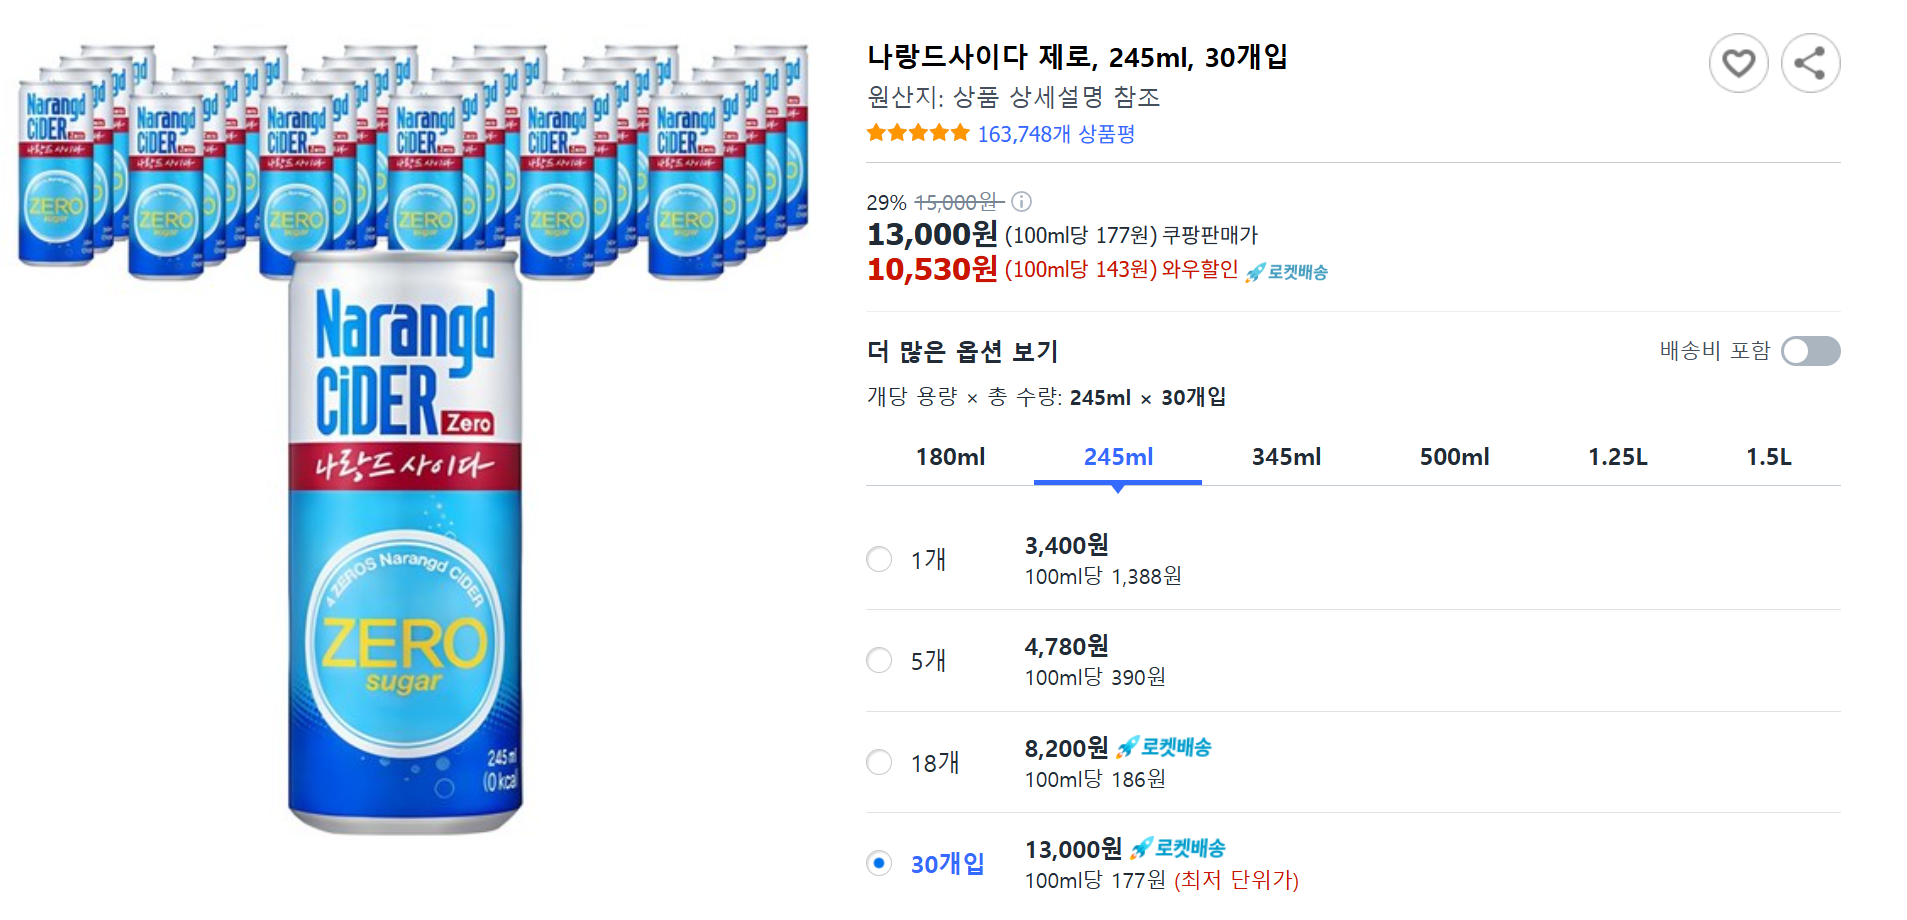Click the five-star rating stars
The image size is (1907, 920).
(916, 131)
